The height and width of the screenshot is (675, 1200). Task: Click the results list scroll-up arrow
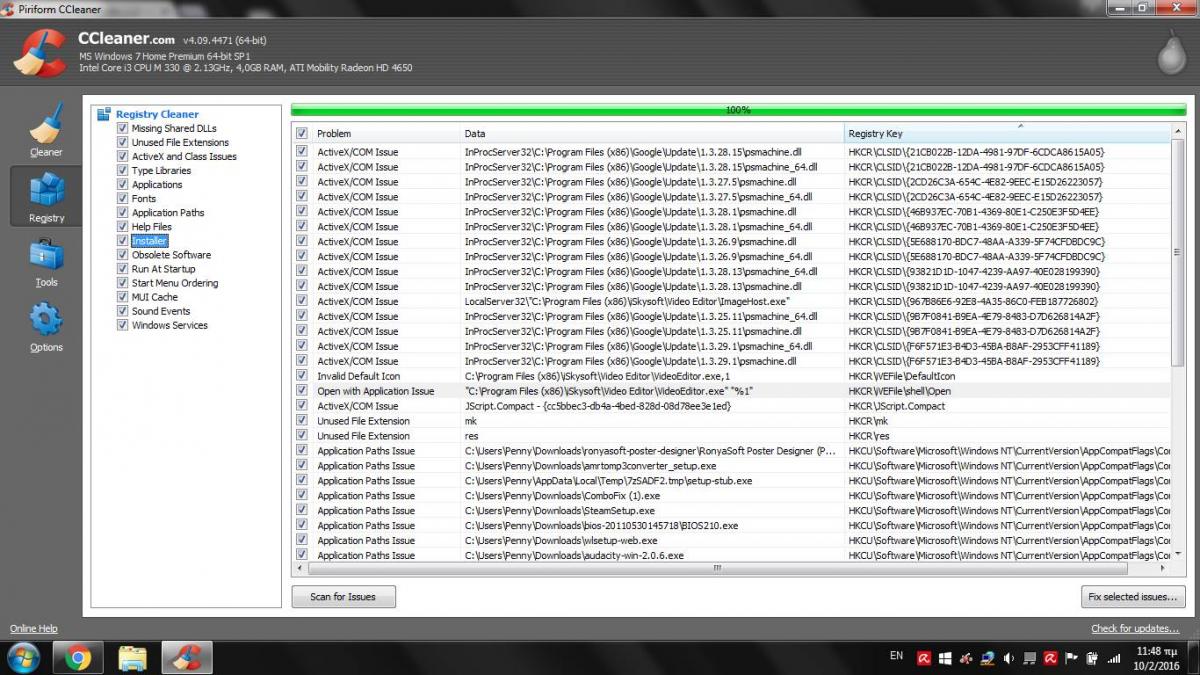coord(1177,131)
